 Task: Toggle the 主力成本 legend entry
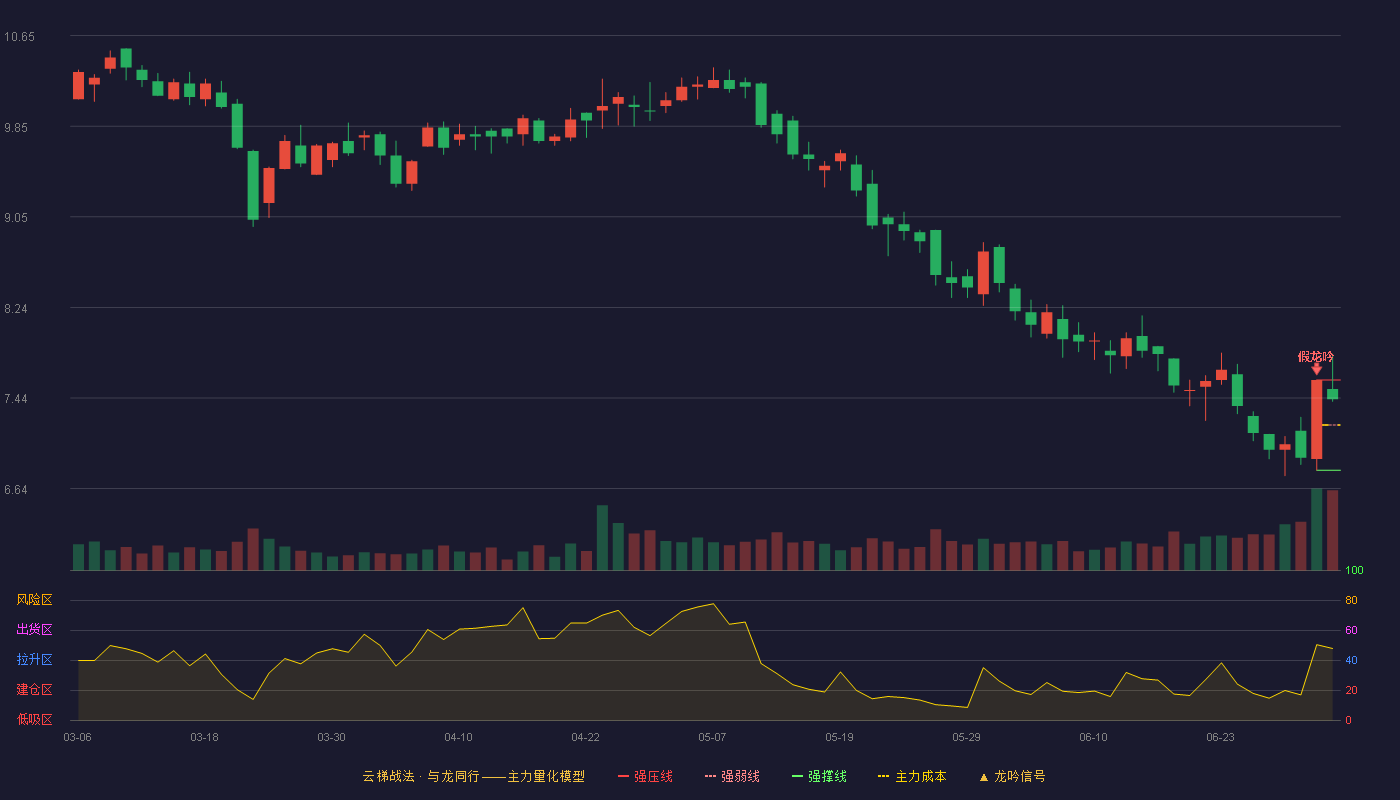[x=912, y=776]
